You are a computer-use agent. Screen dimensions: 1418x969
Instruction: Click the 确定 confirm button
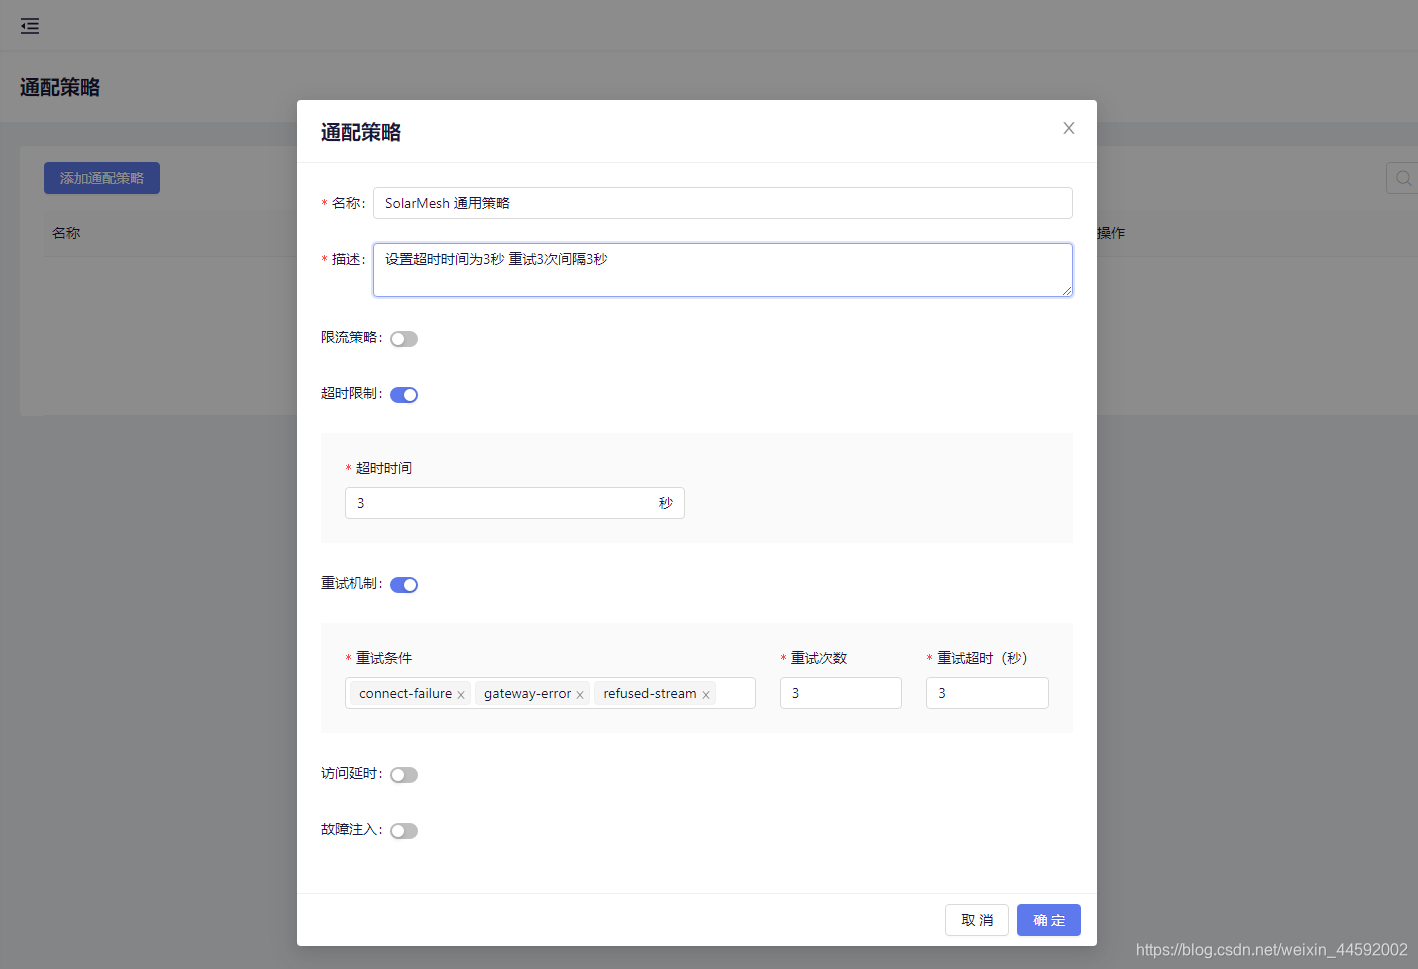point(1049,920)
